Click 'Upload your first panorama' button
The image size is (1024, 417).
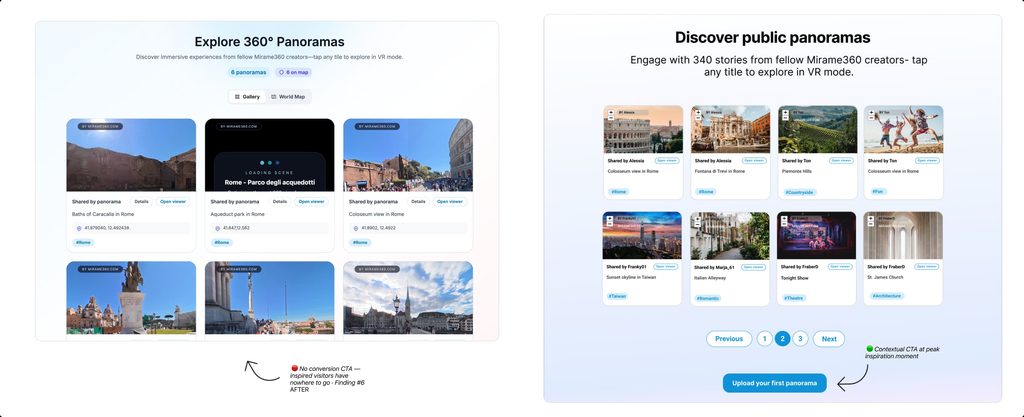(x=775, y=383)
